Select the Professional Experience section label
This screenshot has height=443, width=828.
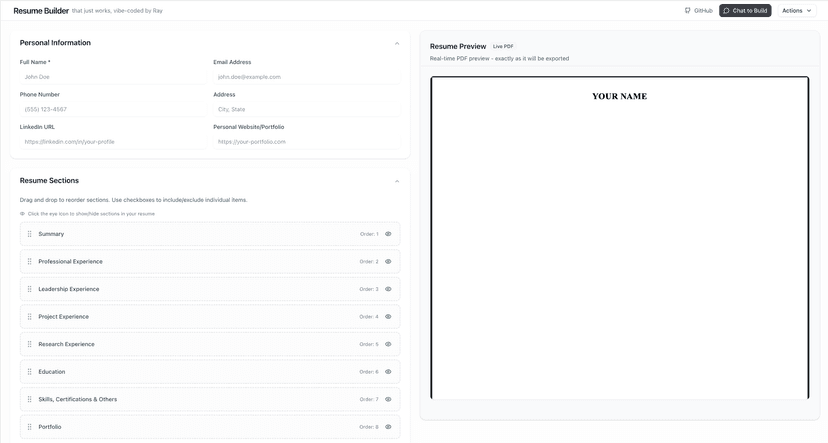point(70,261)
